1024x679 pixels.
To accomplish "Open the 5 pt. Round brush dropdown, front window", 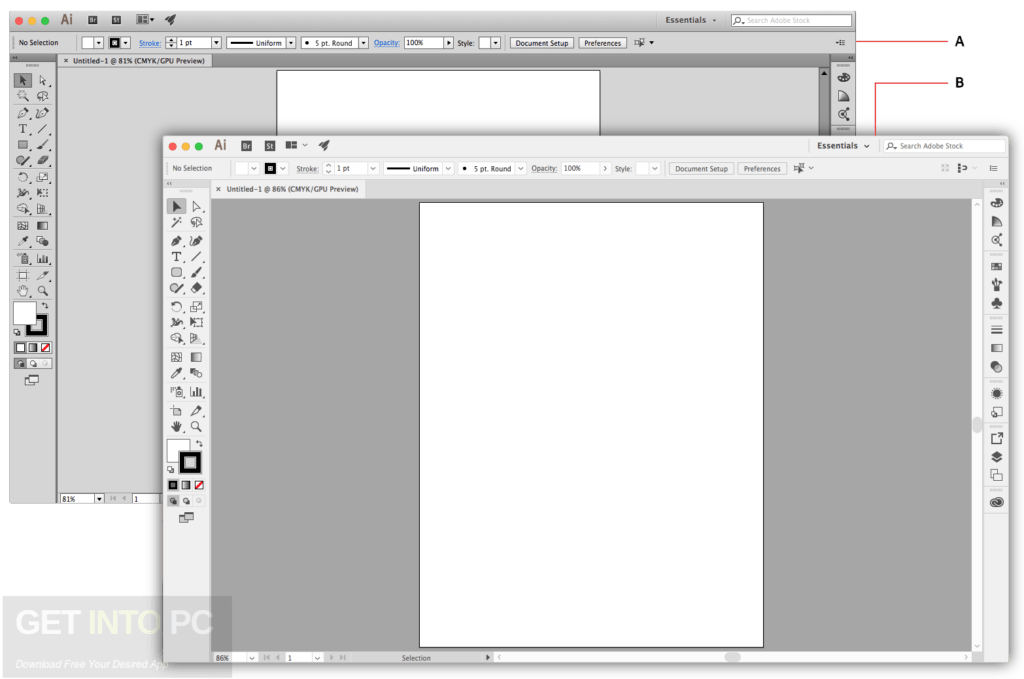I will (520, 168).
